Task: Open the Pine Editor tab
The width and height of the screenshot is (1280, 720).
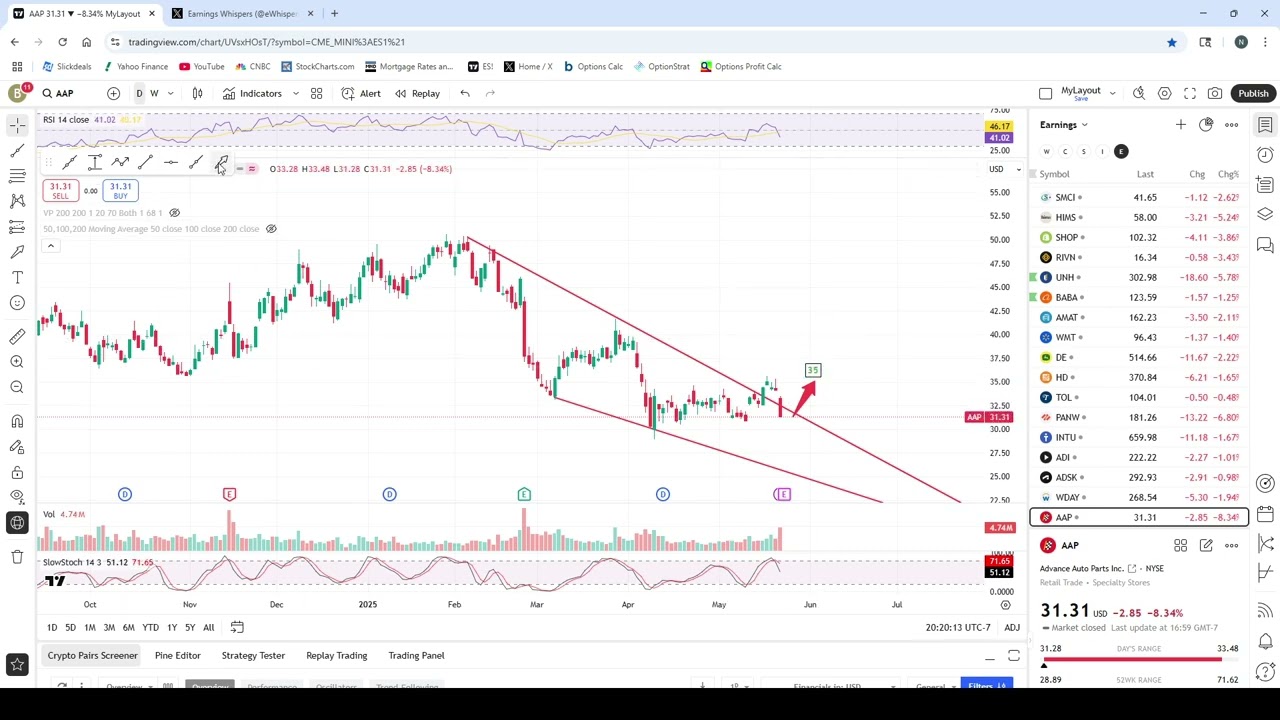Action: (x=177, y=655)
